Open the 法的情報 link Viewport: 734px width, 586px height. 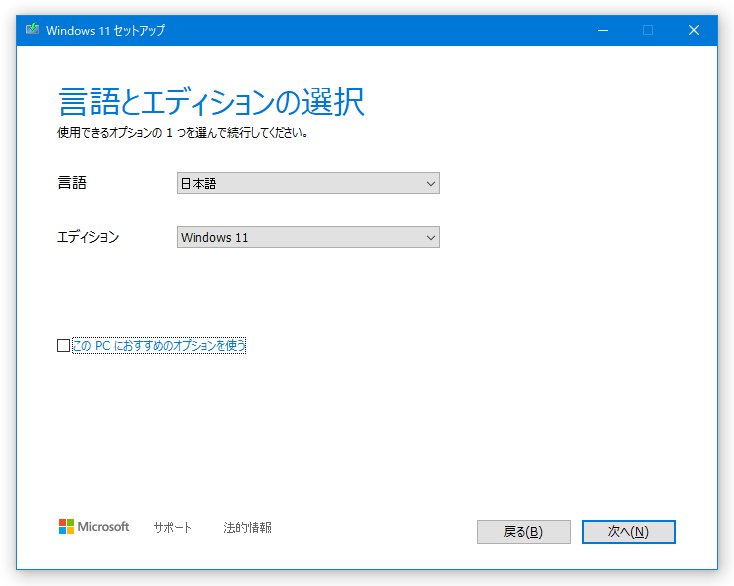247,527
